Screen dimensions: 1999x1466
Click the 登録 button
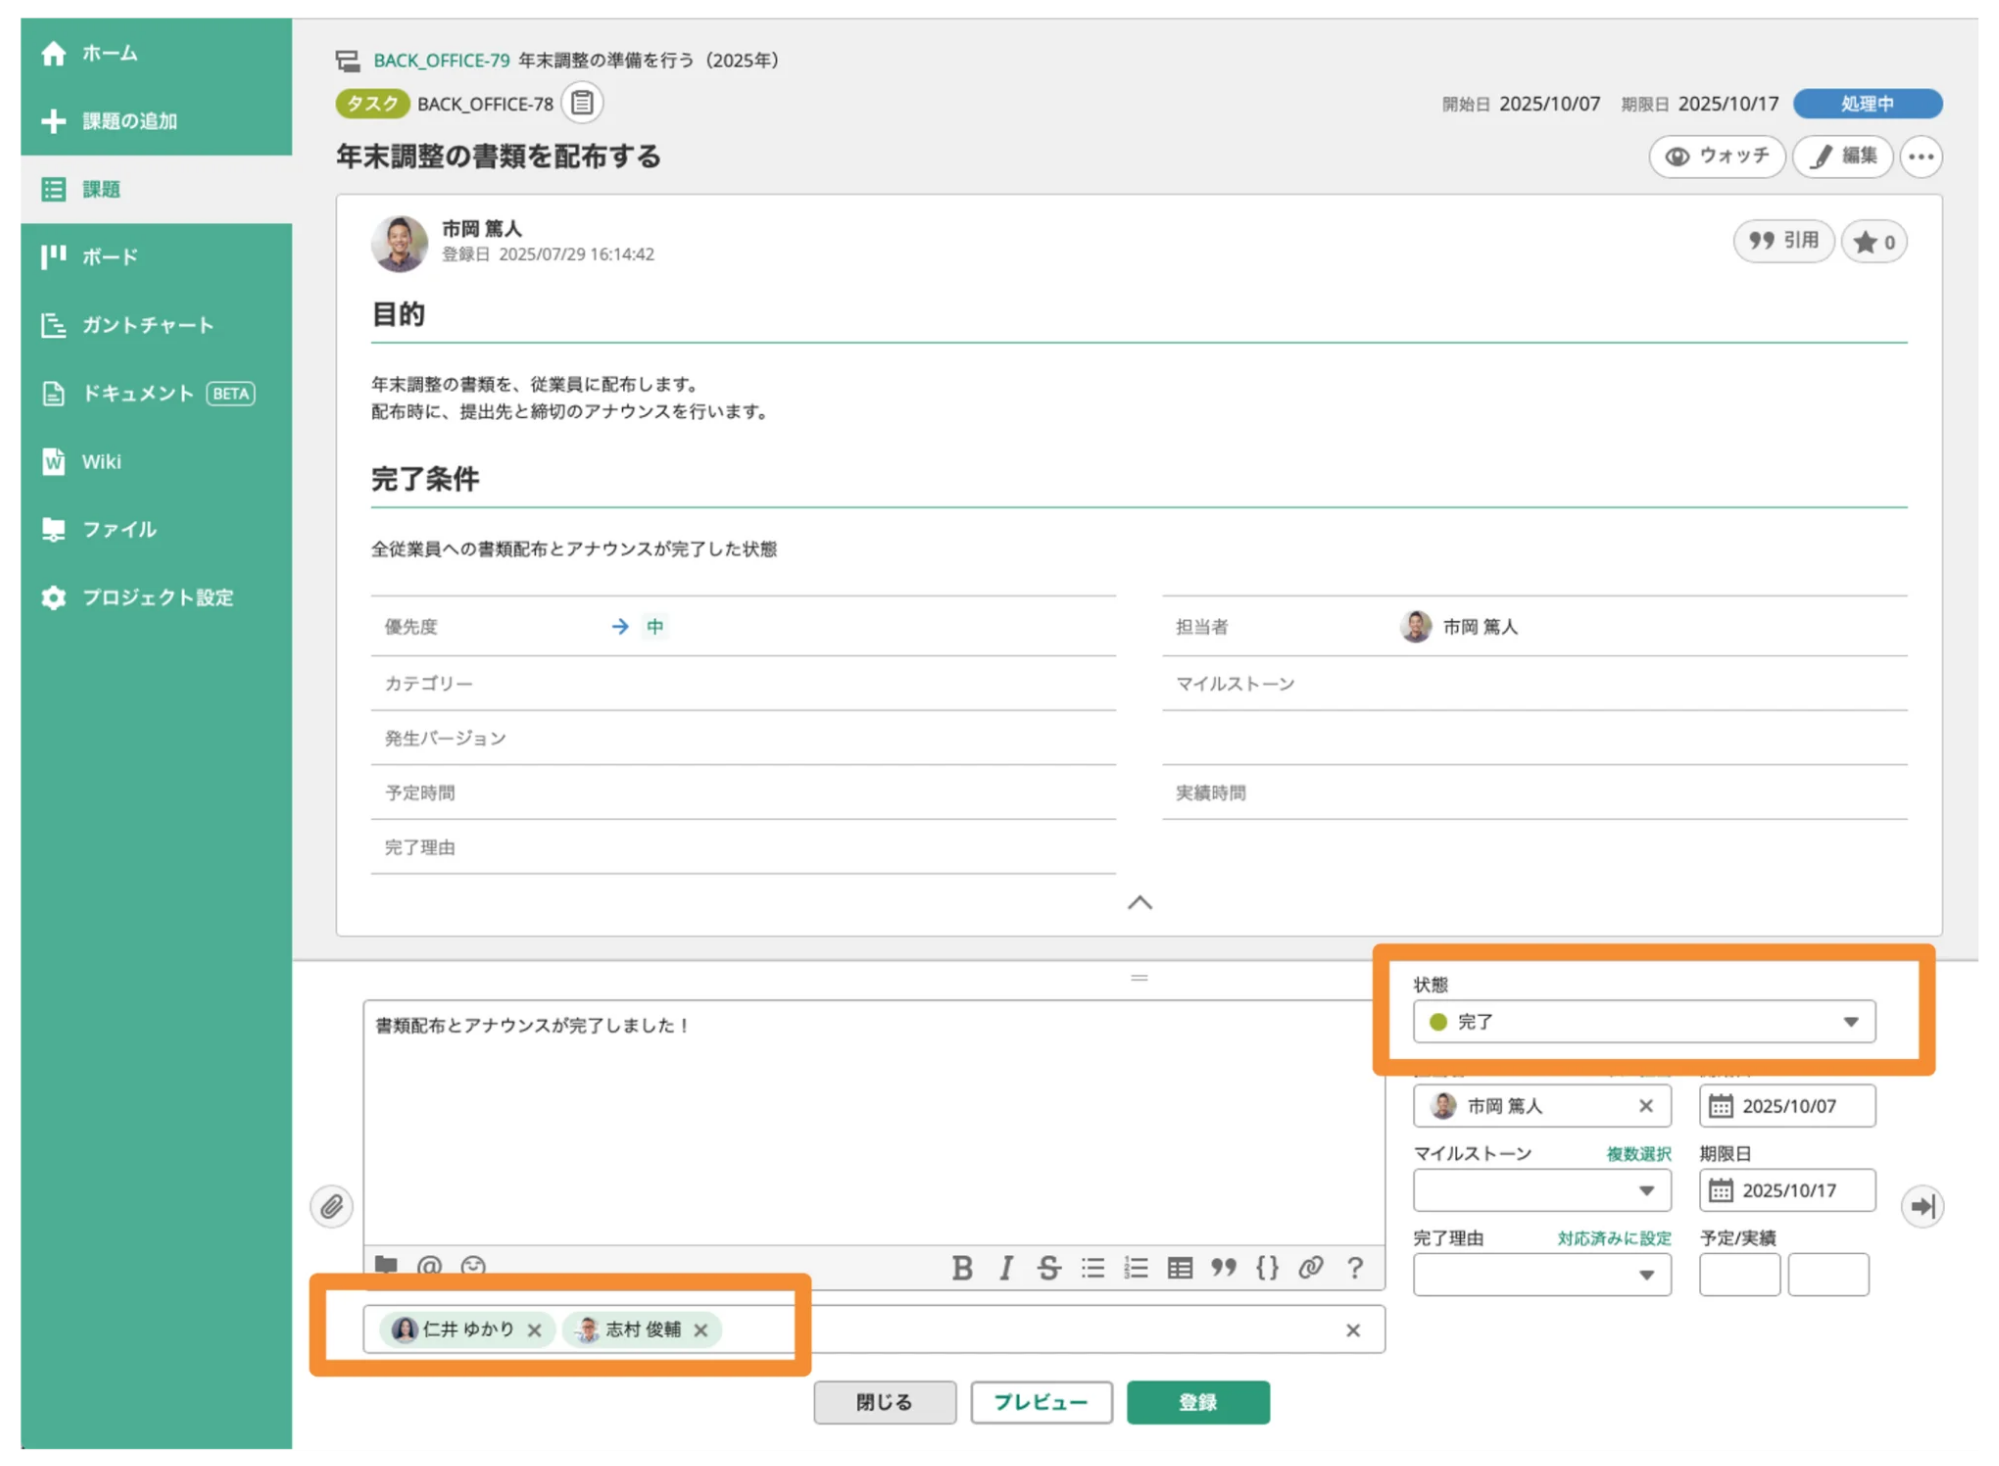[1198, 1402]
